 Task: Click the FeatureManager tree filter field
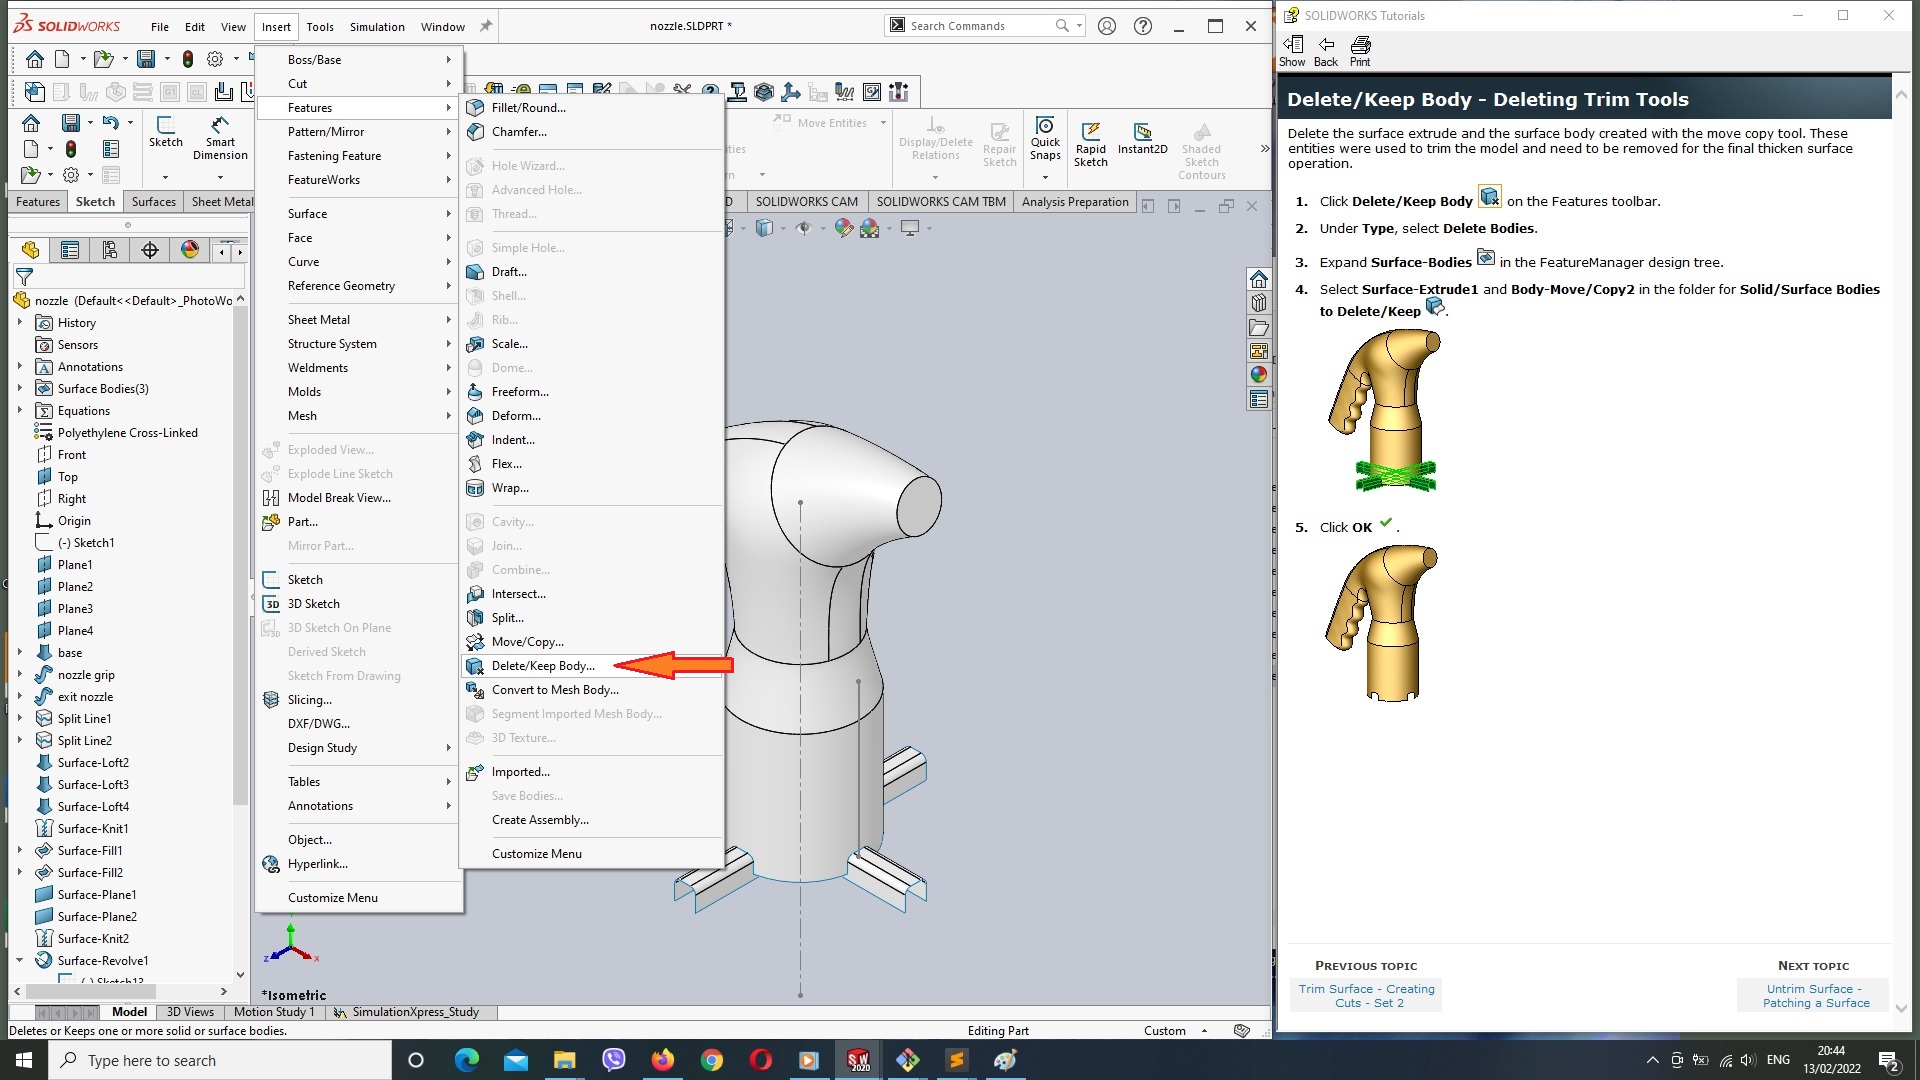[140, 277]
